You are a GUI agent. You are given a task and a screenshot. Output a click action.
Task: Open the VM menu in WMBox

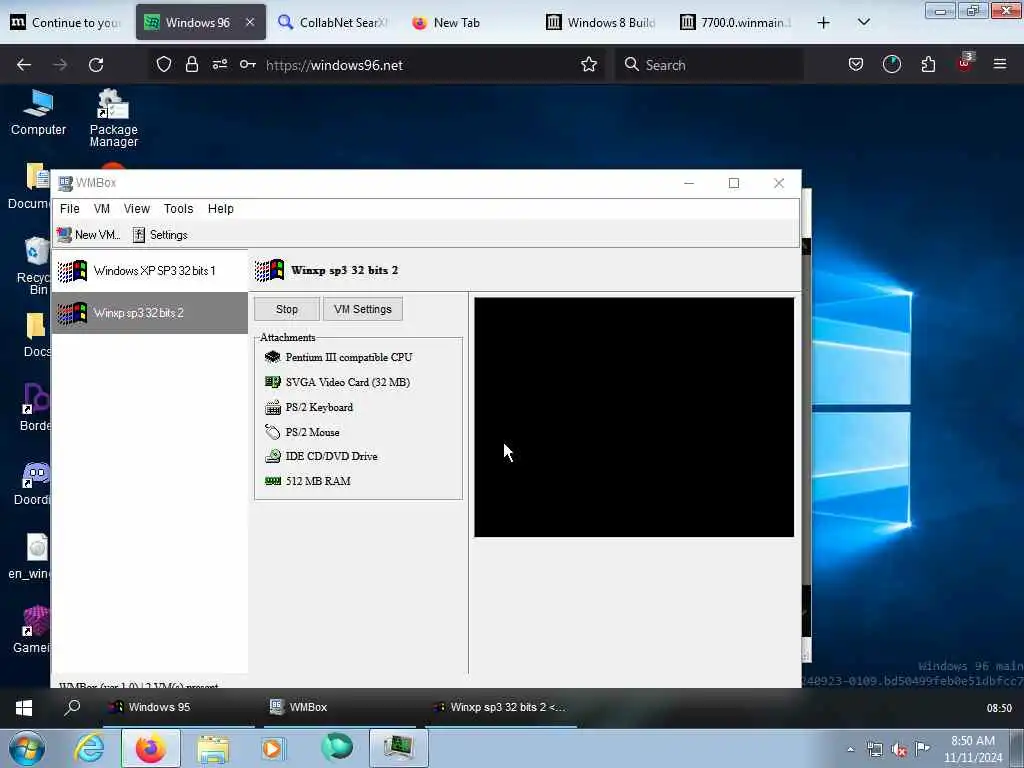102,208
